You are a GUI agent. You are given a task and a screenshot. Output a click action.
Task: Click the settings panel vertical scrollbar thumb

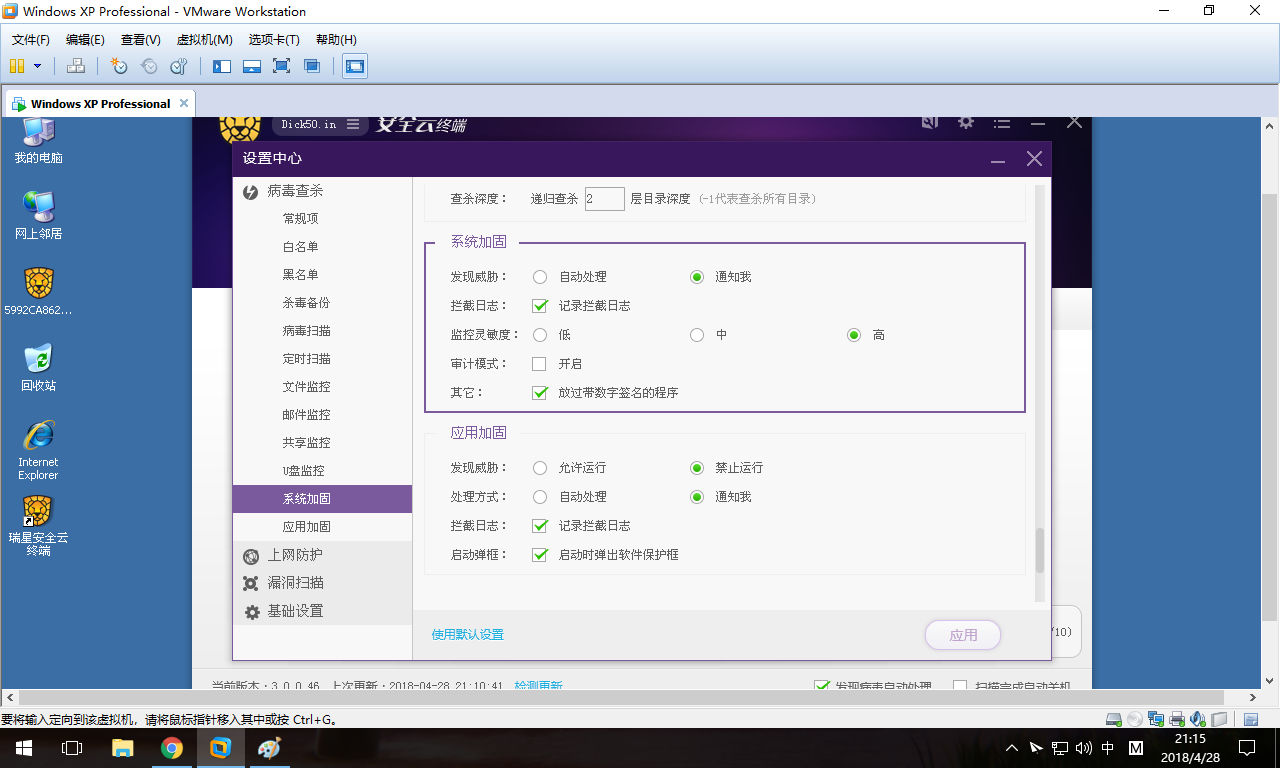pyautogui.click(x=1039, y=551)
